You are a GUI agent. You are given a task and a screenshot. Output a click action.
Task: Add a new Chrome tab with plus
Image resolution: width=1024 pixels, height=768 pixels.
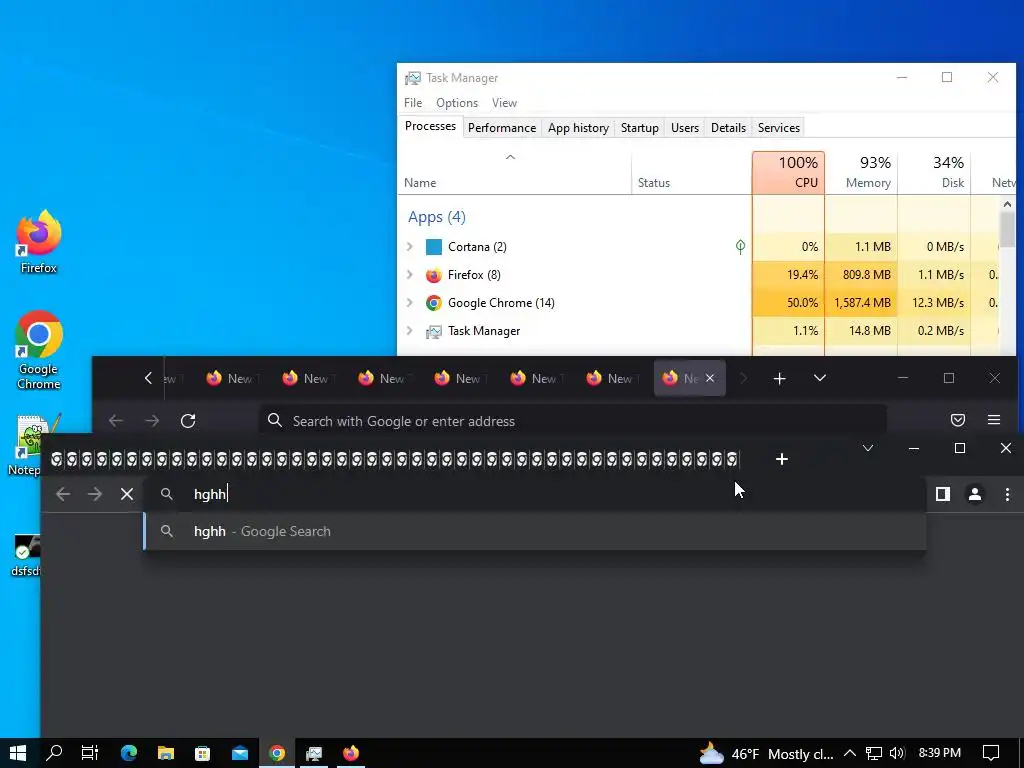[782, 459]
